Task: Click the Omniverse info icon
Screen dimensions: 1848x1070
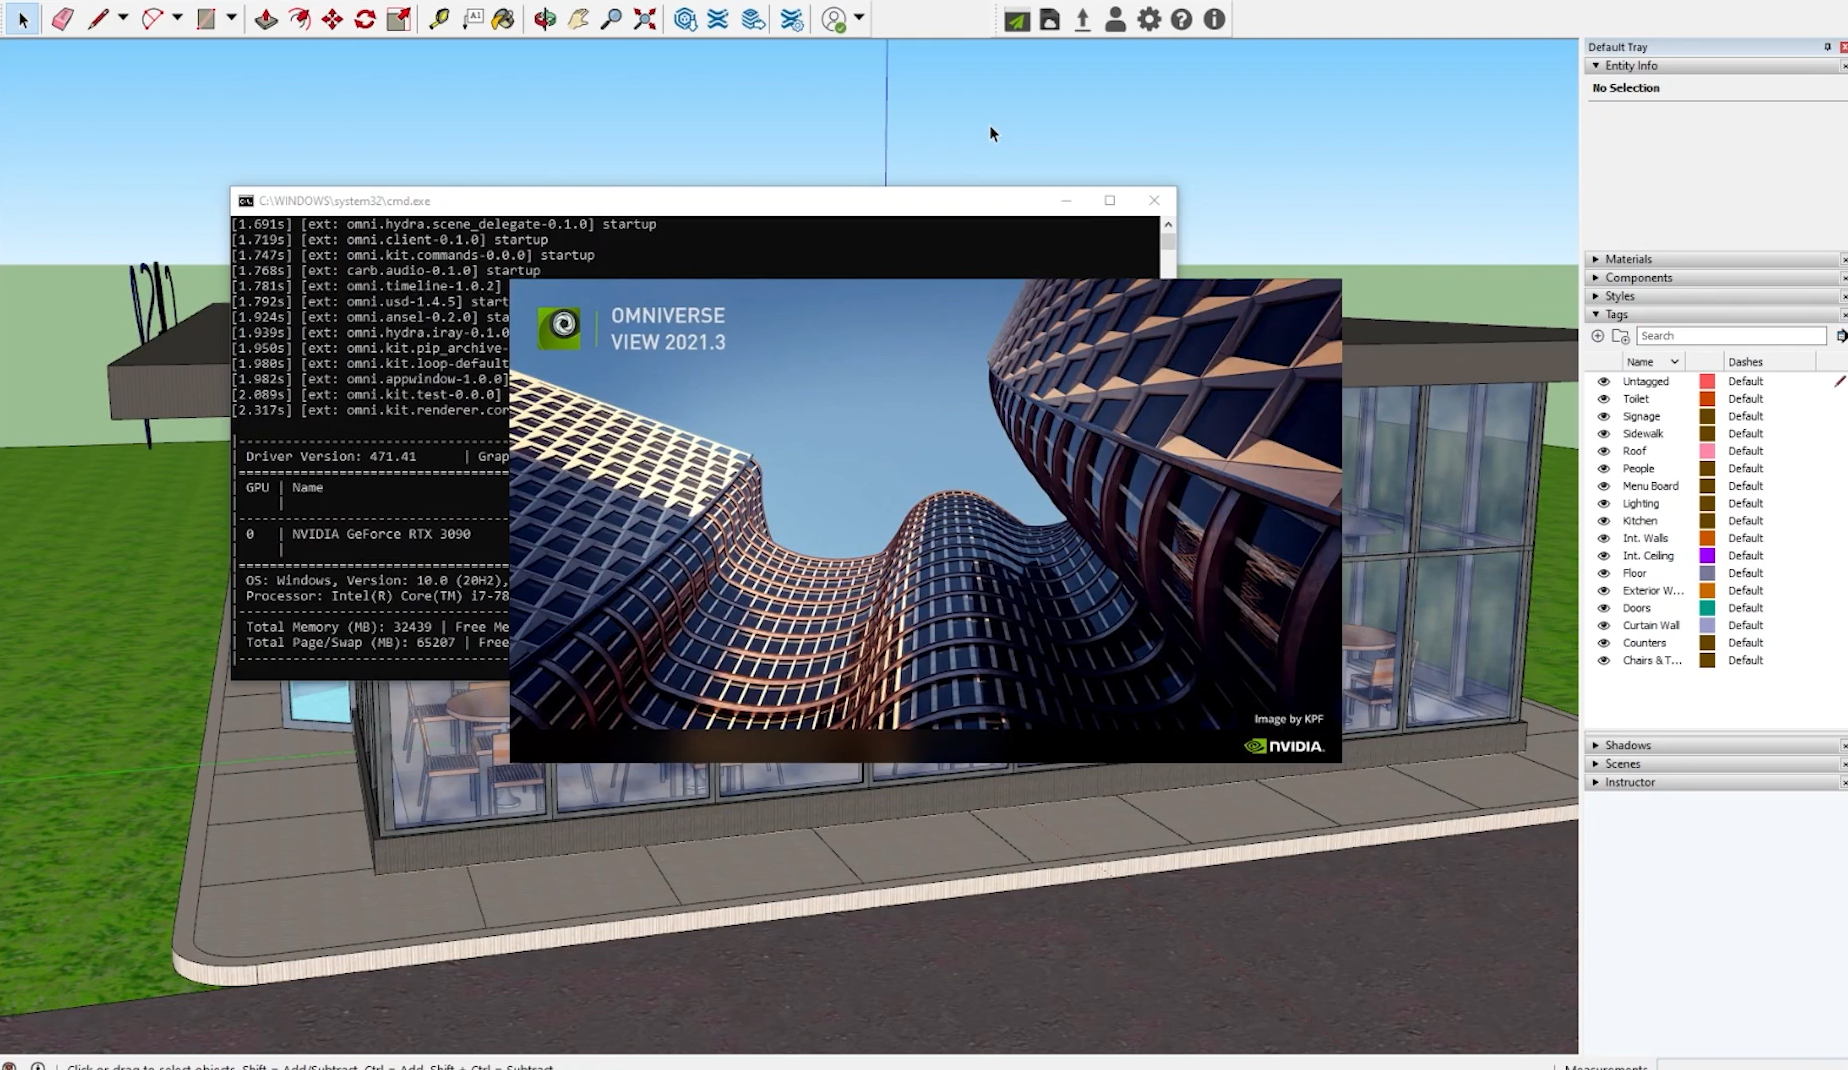Action: tap(1214, 19)
